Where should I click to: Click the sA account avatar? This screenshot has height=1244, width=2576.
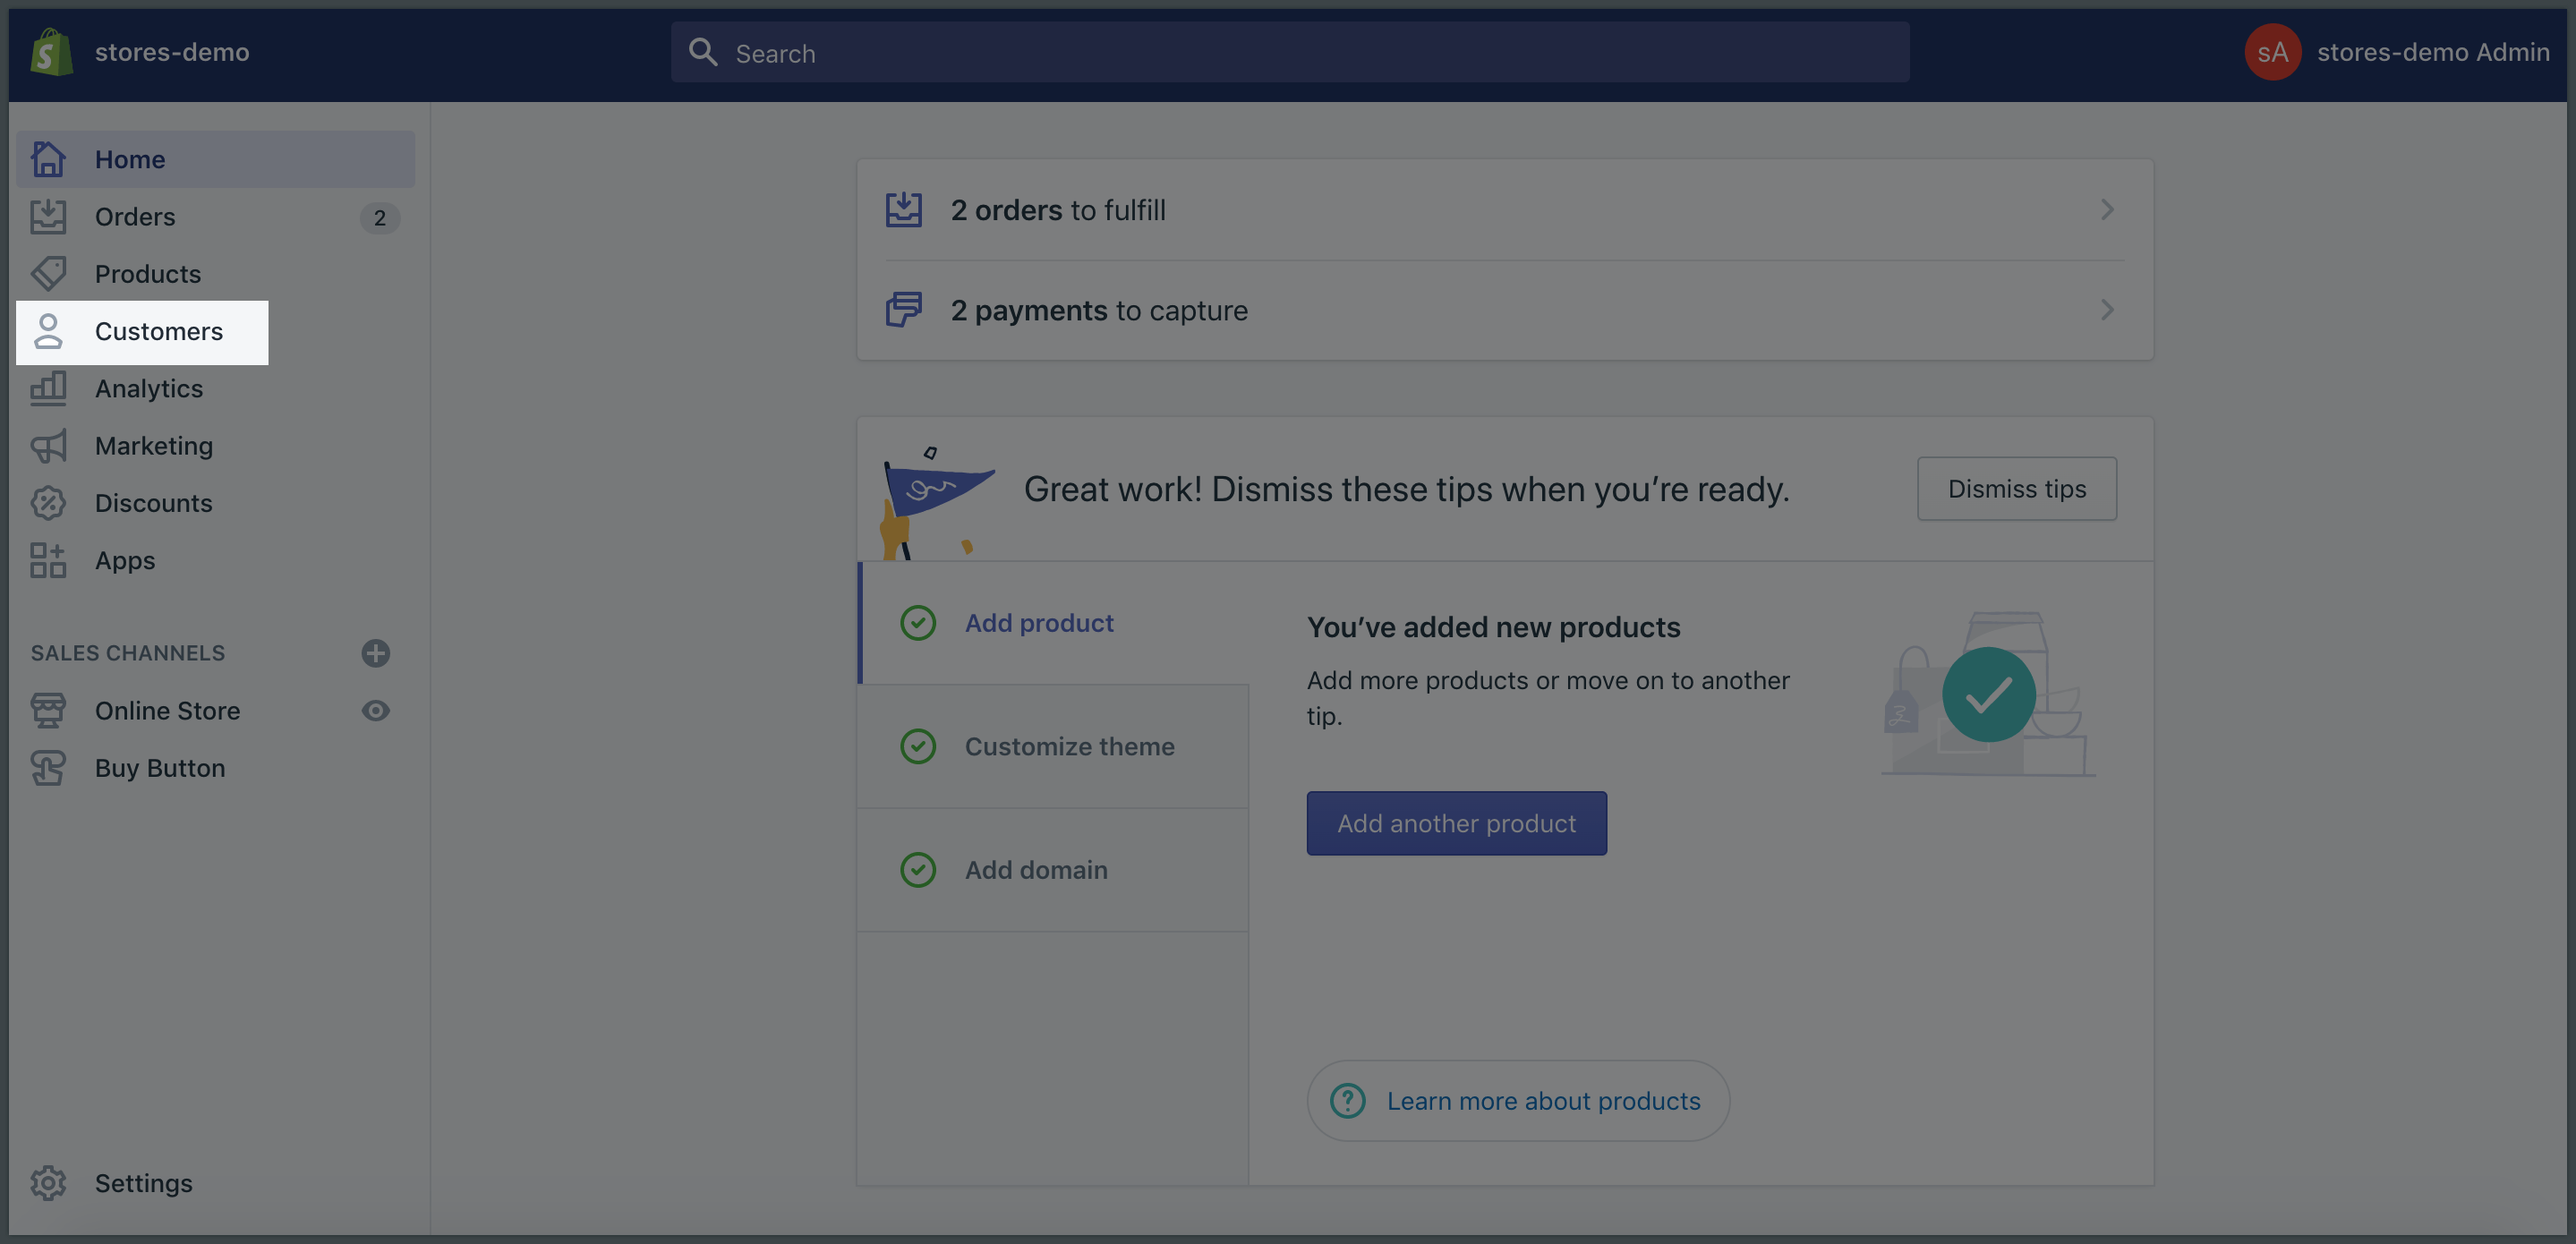(2273, 52)
